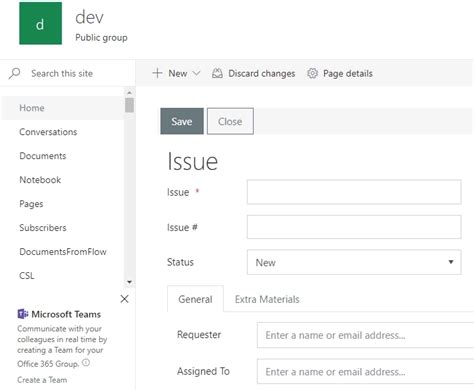Click the navigation scrollbar down arrow
The width and height of the screenshot is (474, 390).
pos(129,282)
